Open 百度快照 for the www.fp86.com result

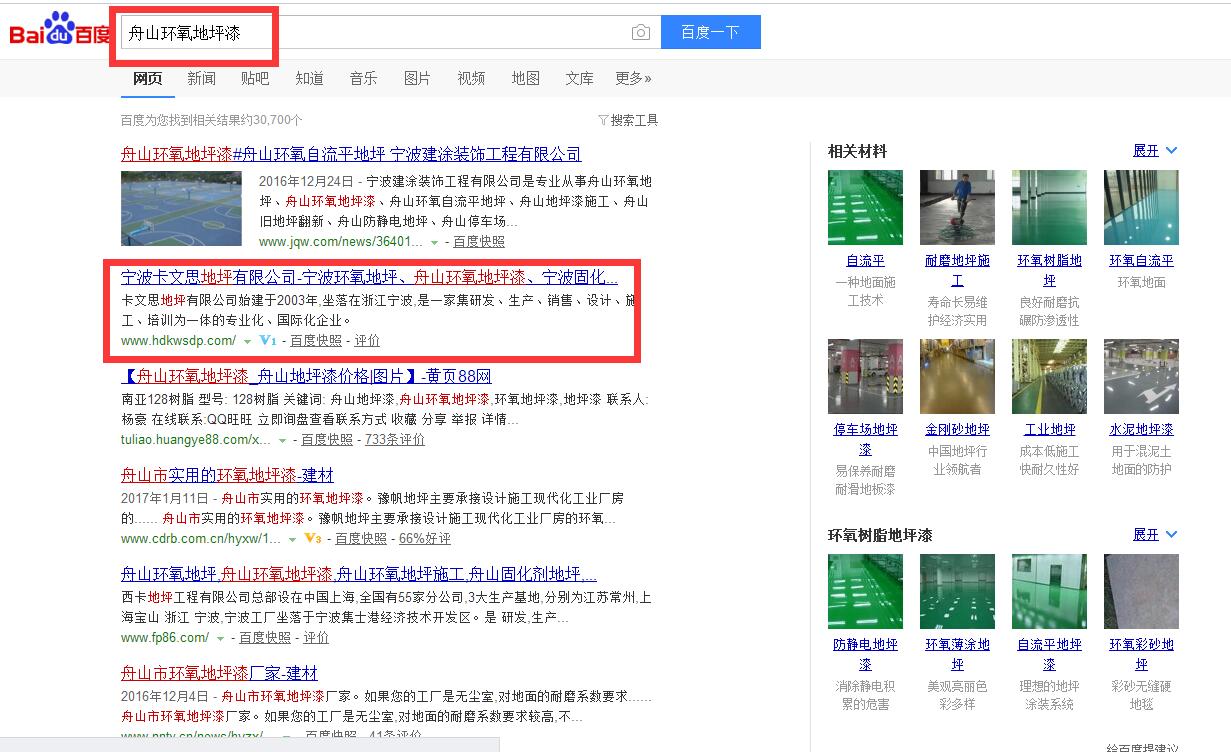coord(265,638)
